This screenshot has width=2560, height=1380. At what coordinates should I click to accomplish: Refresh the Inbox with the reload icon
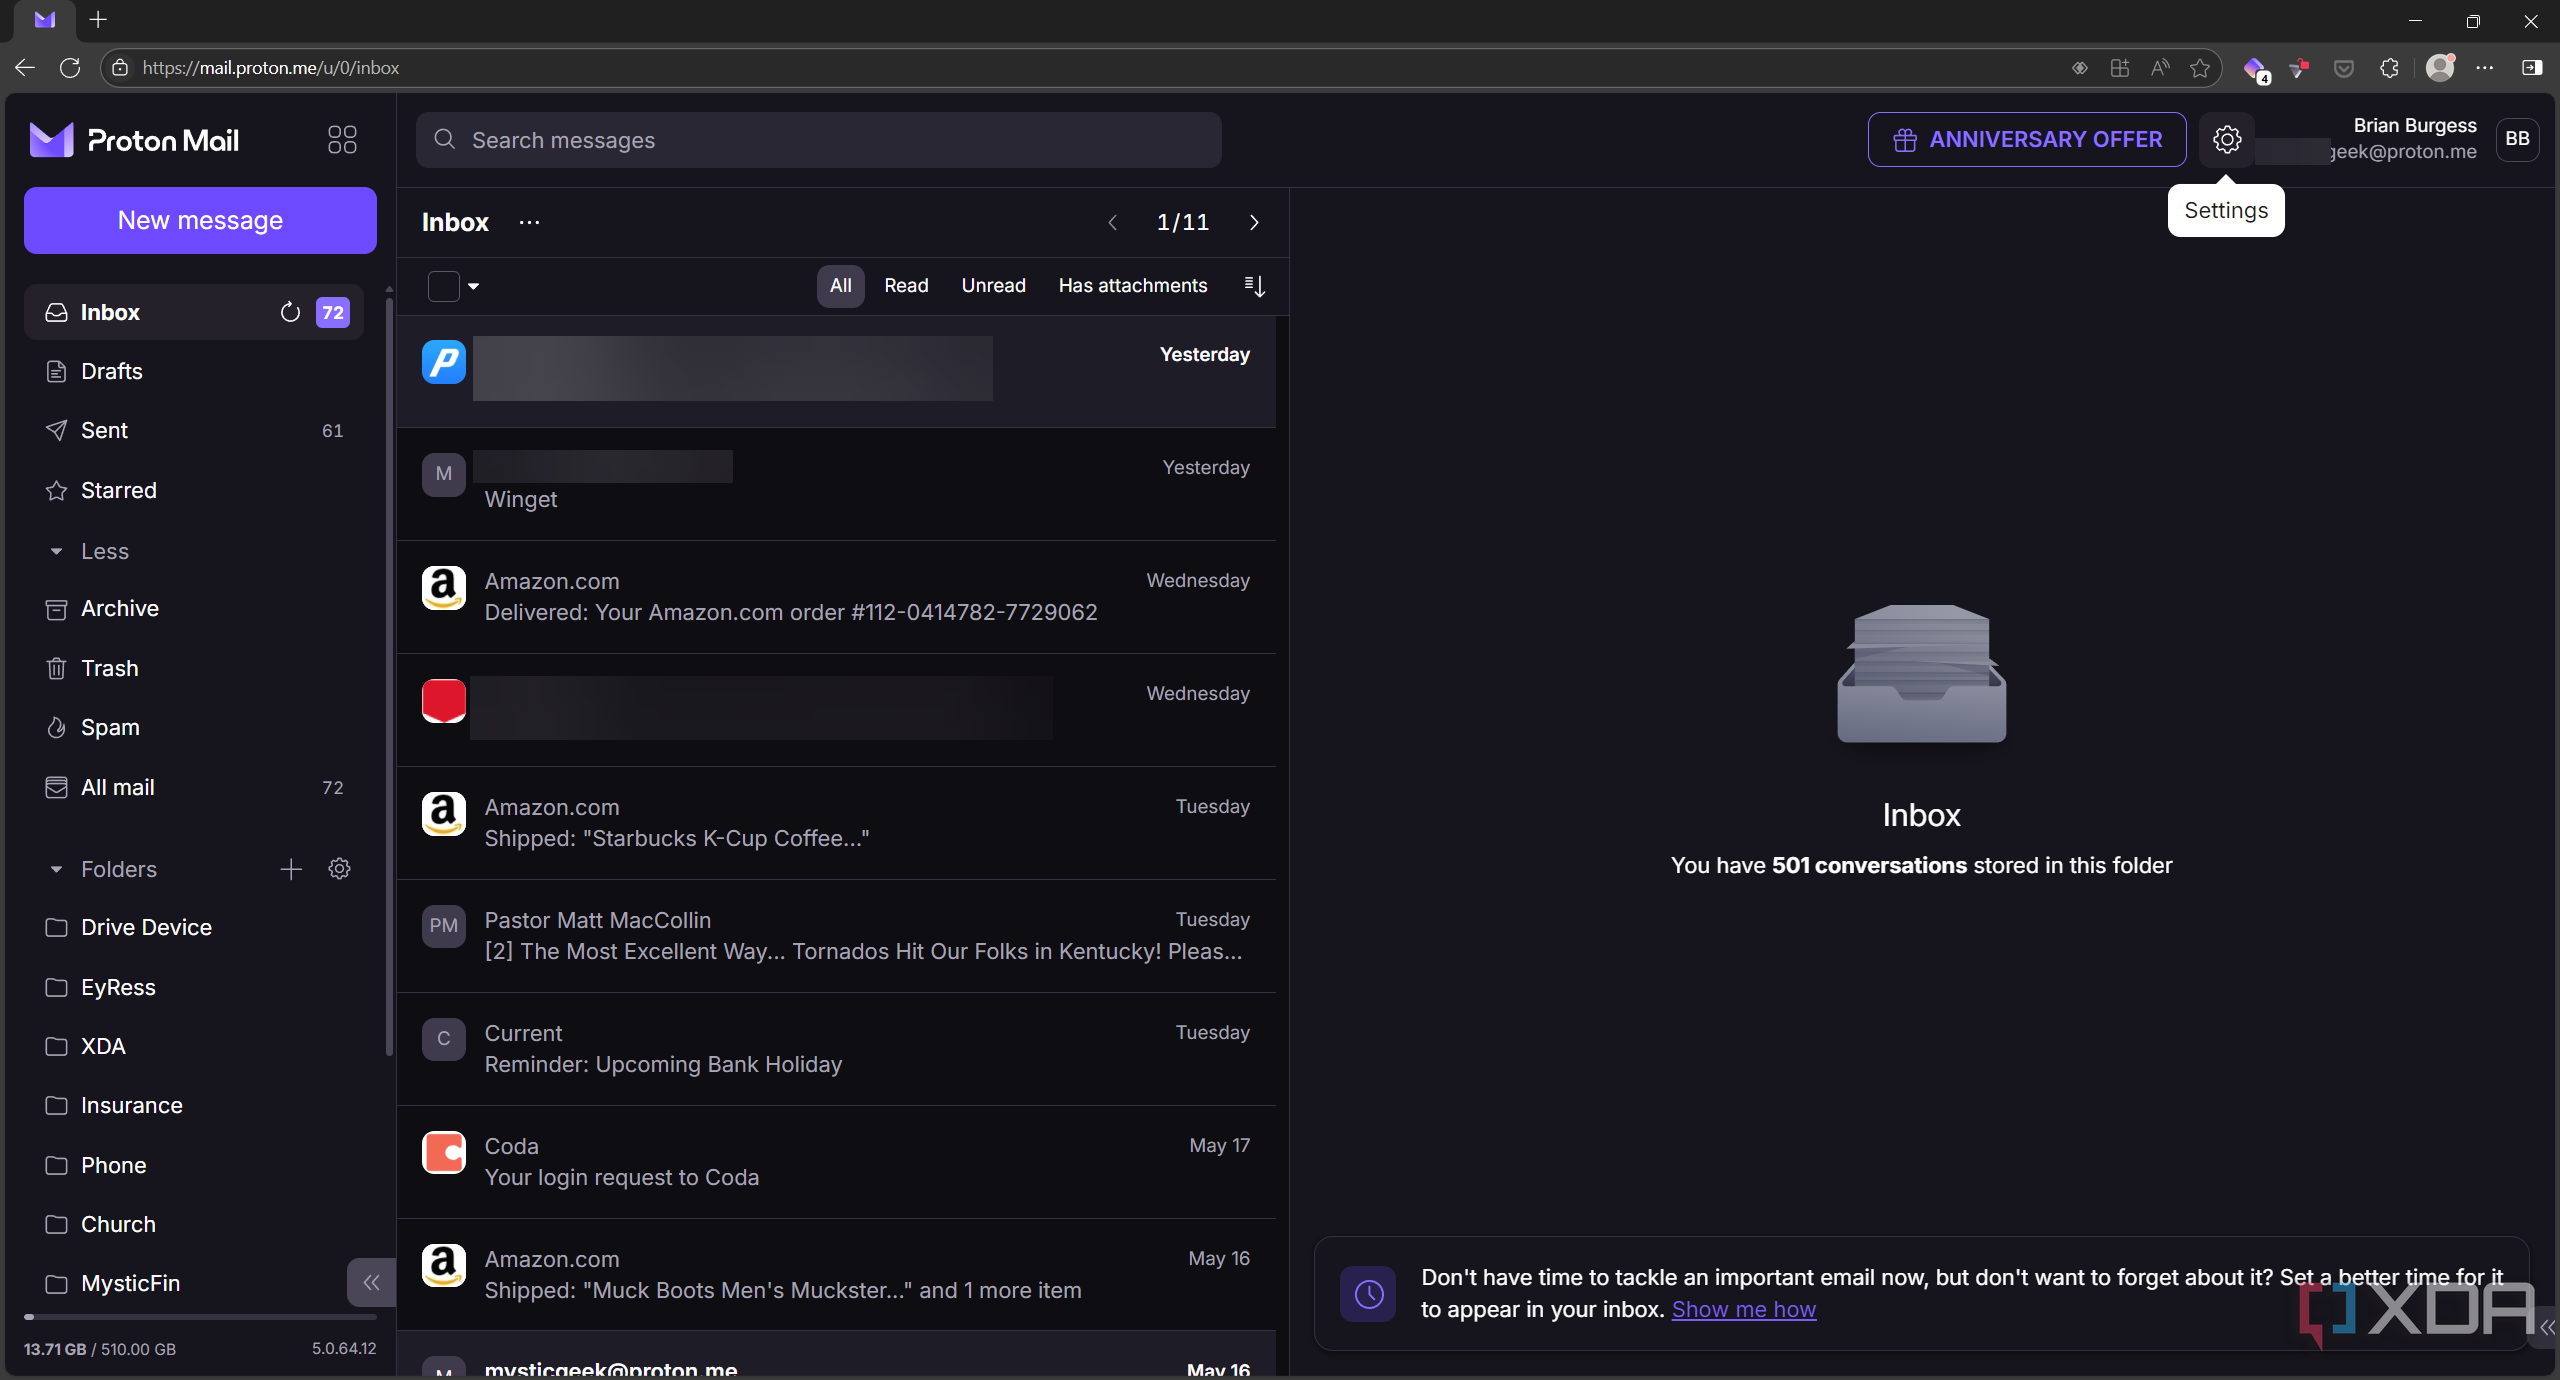290,313
